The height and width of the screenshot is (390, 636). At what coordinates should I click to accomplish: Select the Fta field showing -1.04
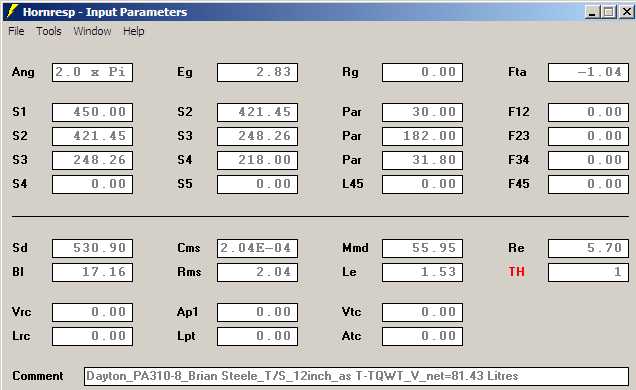(x=589, y=73)
